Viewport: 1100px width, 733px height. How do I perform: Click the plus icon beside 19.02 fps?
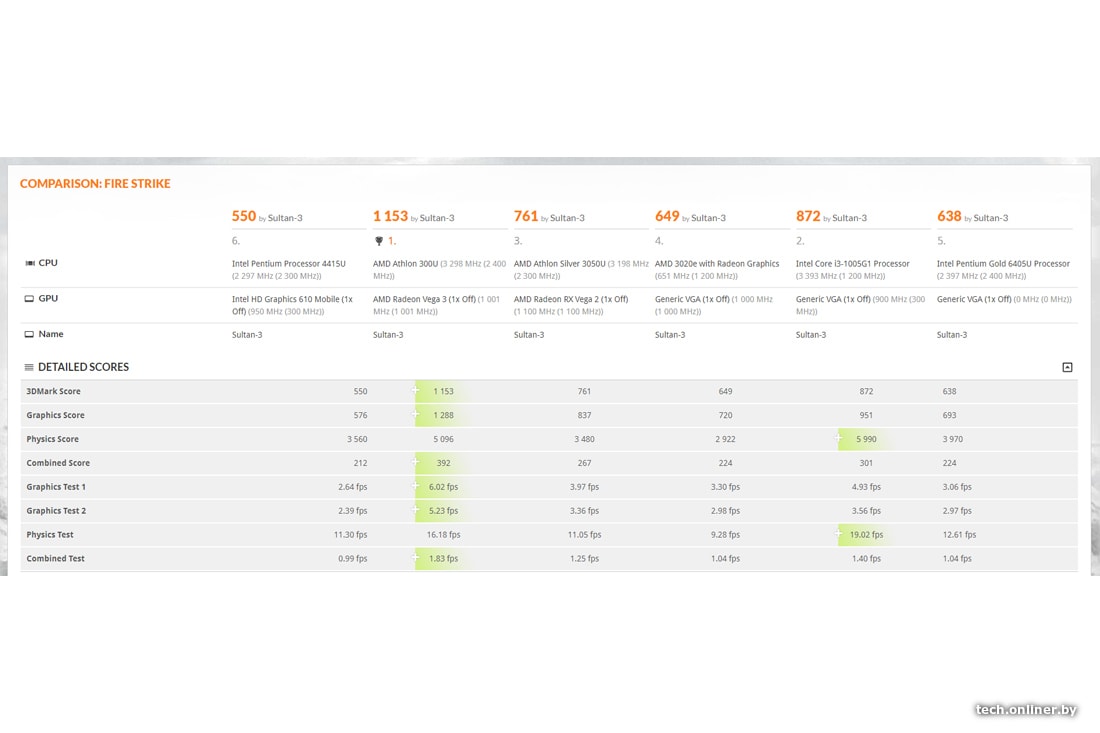click(839, 535)
